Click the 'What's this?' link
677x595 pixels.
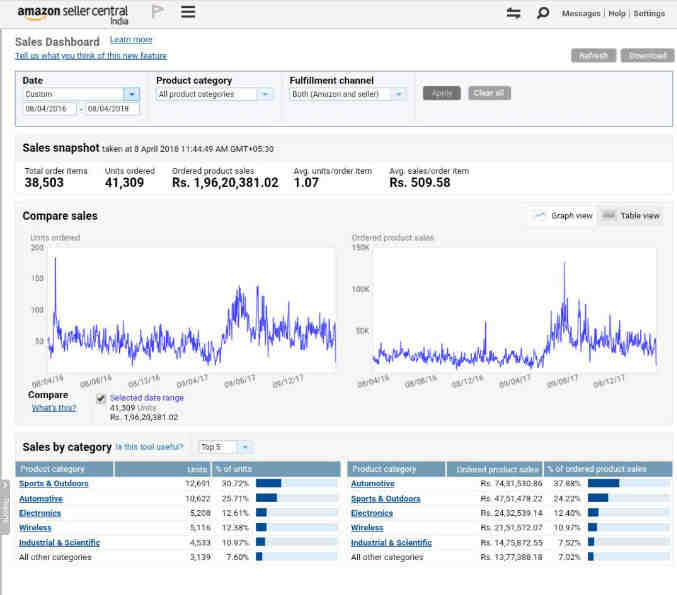(x=54, y=408)
